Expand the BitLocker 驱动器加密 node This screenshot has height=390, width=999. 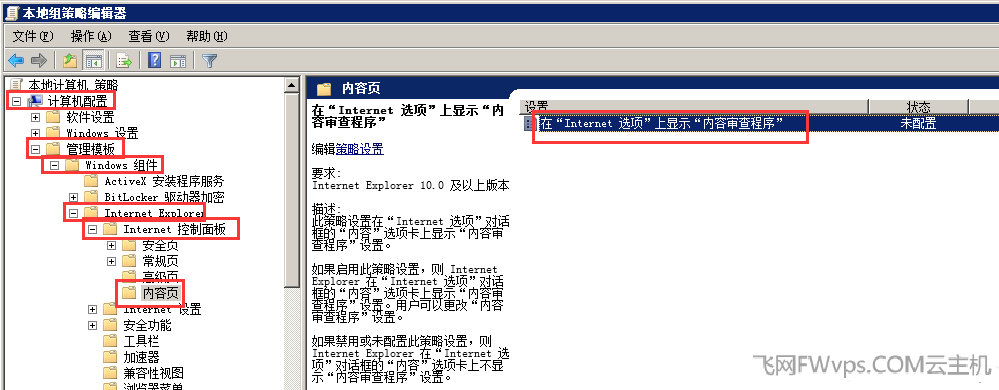[x=74, y=198]
